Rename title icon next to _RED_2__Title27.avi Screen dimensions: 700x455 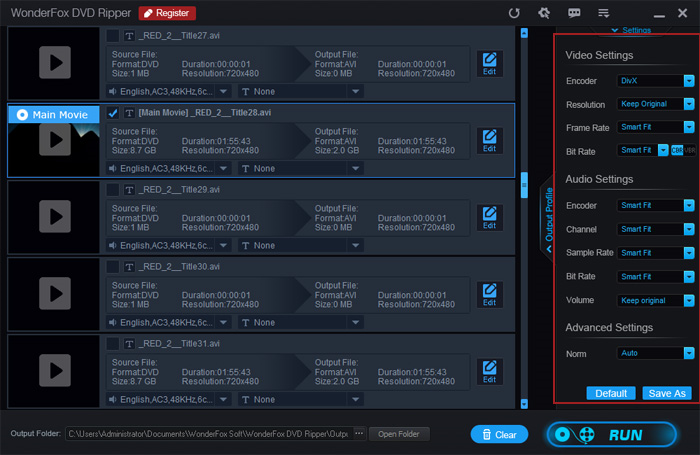pos(129,36)
